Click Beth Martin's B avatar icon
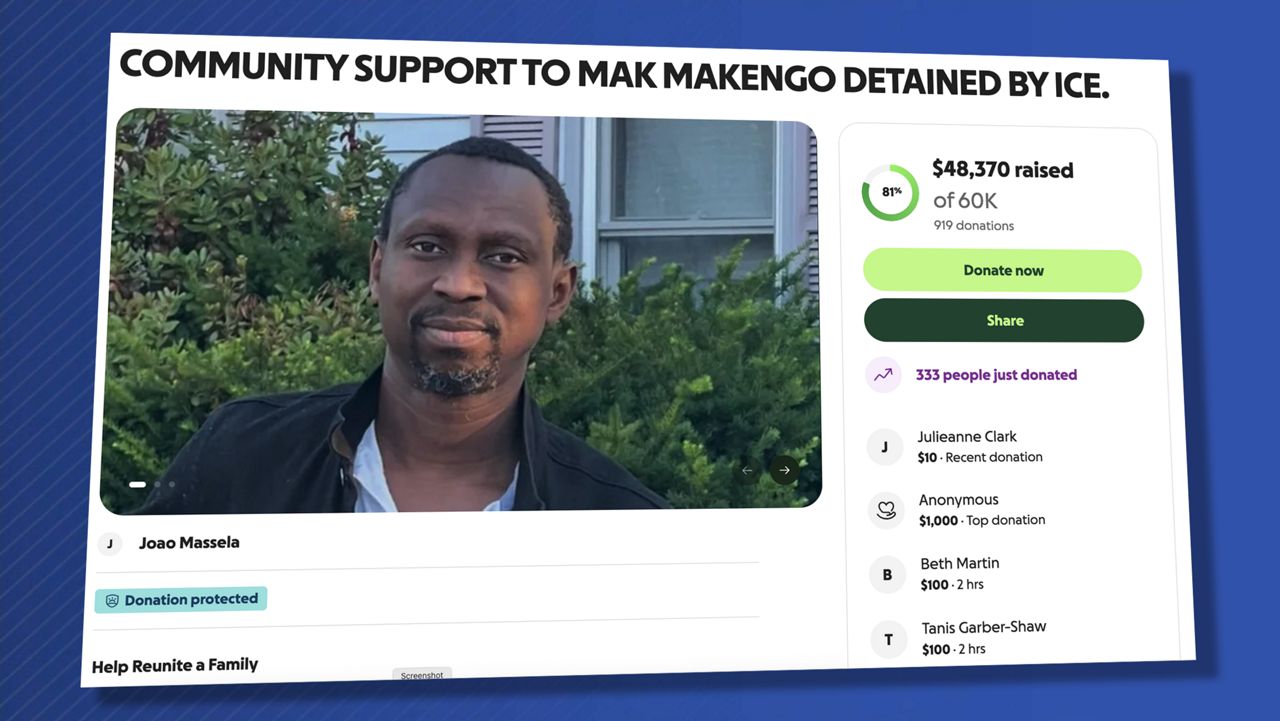The height and width of the screenshot is (721, 1280). tap(887, 575)
